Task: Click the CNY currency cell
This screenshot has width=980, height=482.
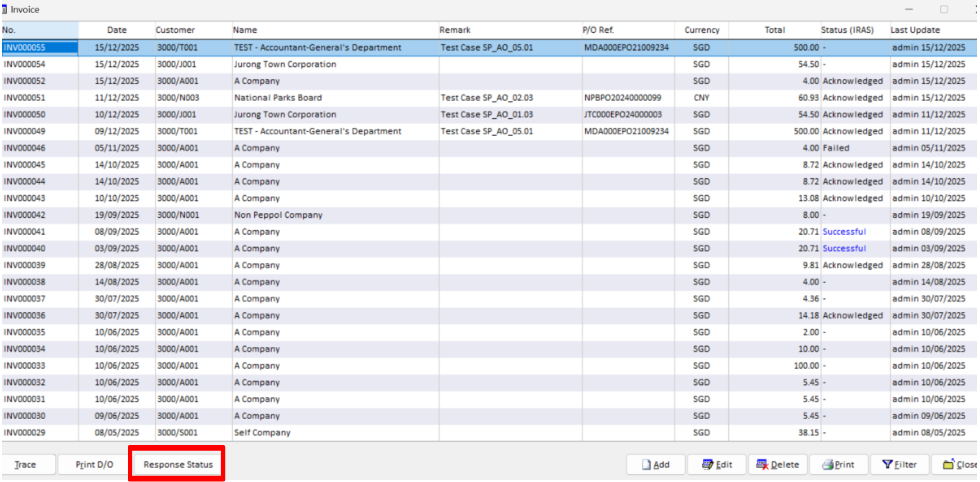Action: click(702, 98)
